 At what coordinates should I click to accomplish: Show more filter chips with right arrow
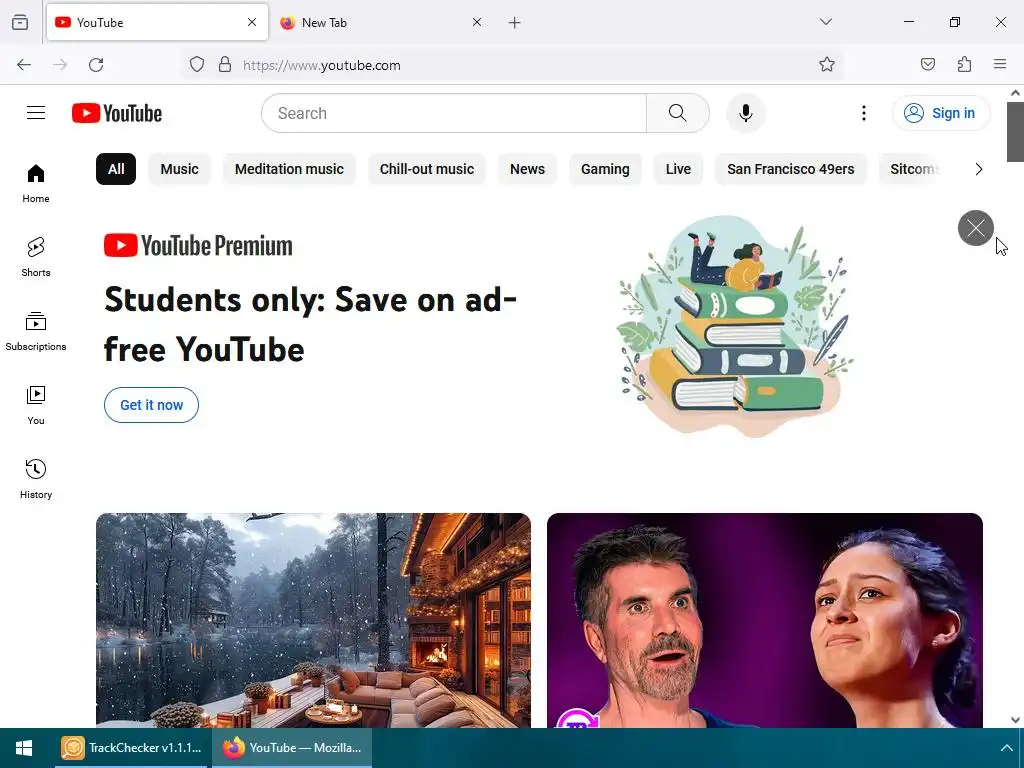coord(978,169)
